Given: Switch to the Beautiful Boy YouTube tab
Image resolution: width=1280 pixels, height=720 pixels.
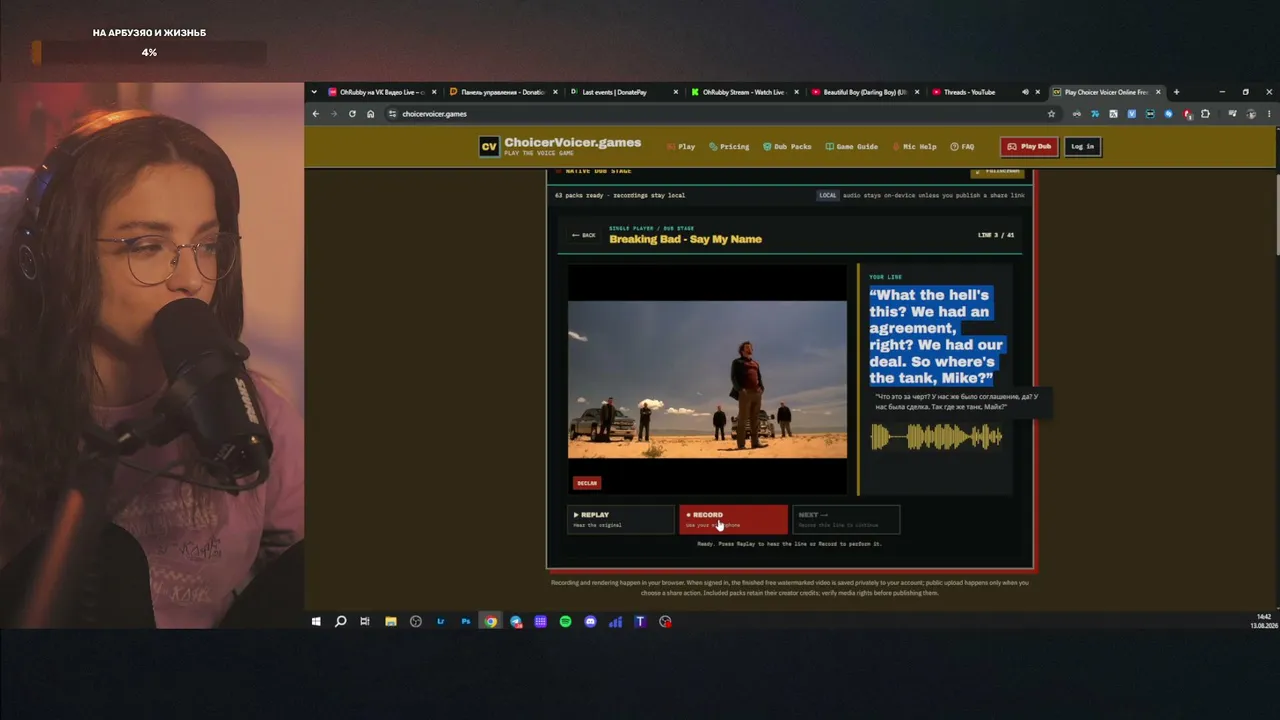Looking at the screenshot, I should 865,92.
